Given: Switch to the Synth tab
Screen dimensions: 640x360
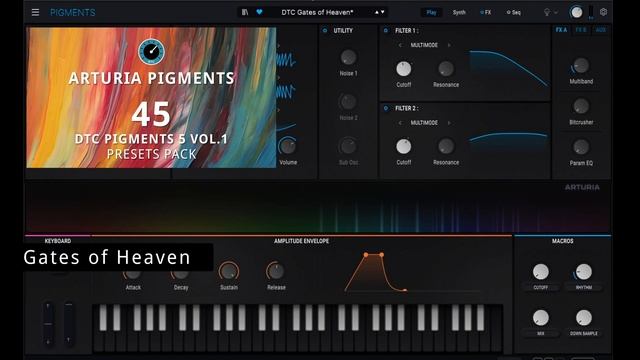Looking at the screenshot, I should [x=459, y=12].
